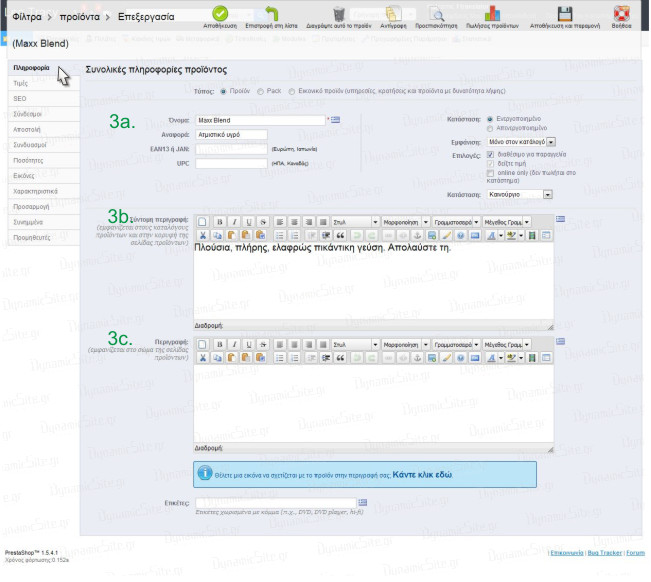This screenshot has width=651, height=582.
Task: Click the language flag next to the Όνομα field
Action: pyautogui.click(x=335, y=120)
